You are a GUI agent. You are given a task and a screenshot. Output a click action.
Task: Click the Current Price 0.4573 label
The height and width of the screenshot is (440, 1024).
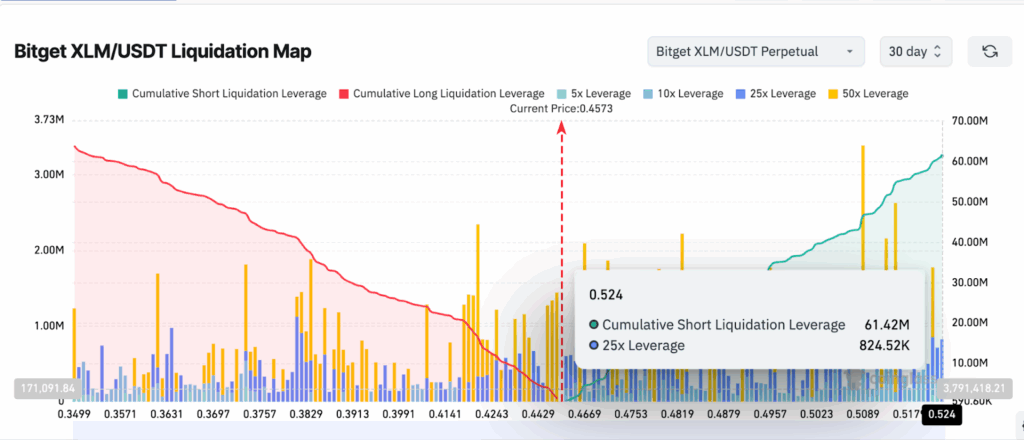(559, 108)
